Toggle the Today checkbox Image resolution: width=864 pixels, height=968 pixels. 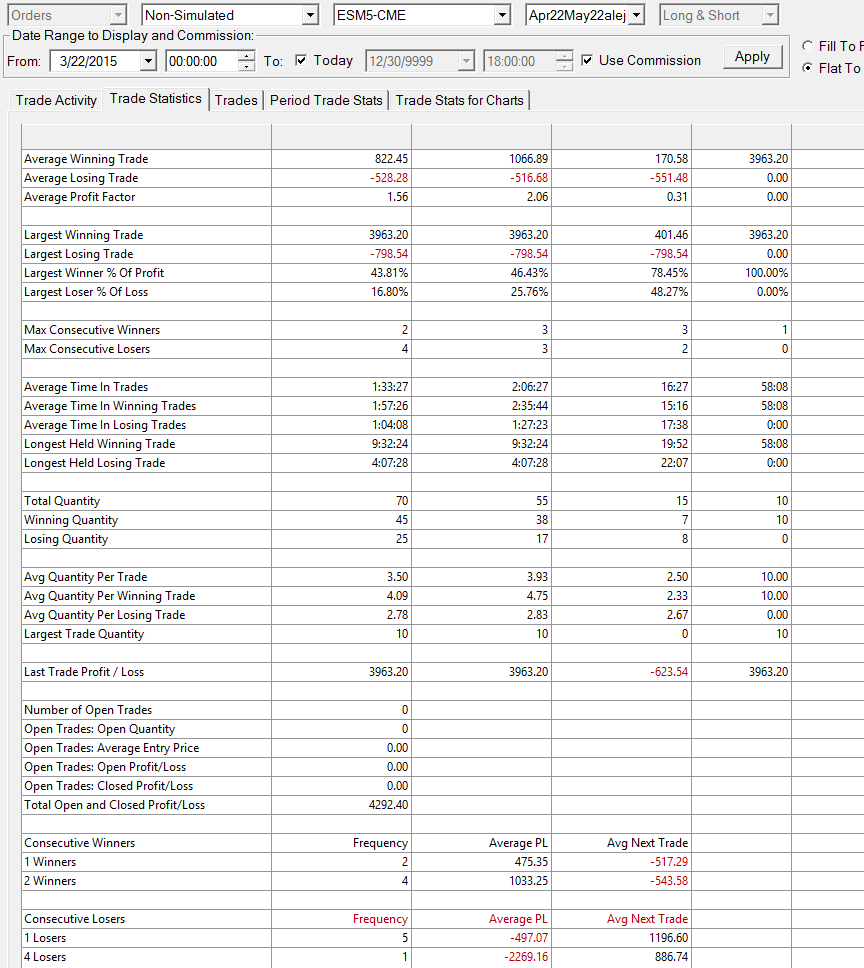pyautogui.click(x=301, y=60)
